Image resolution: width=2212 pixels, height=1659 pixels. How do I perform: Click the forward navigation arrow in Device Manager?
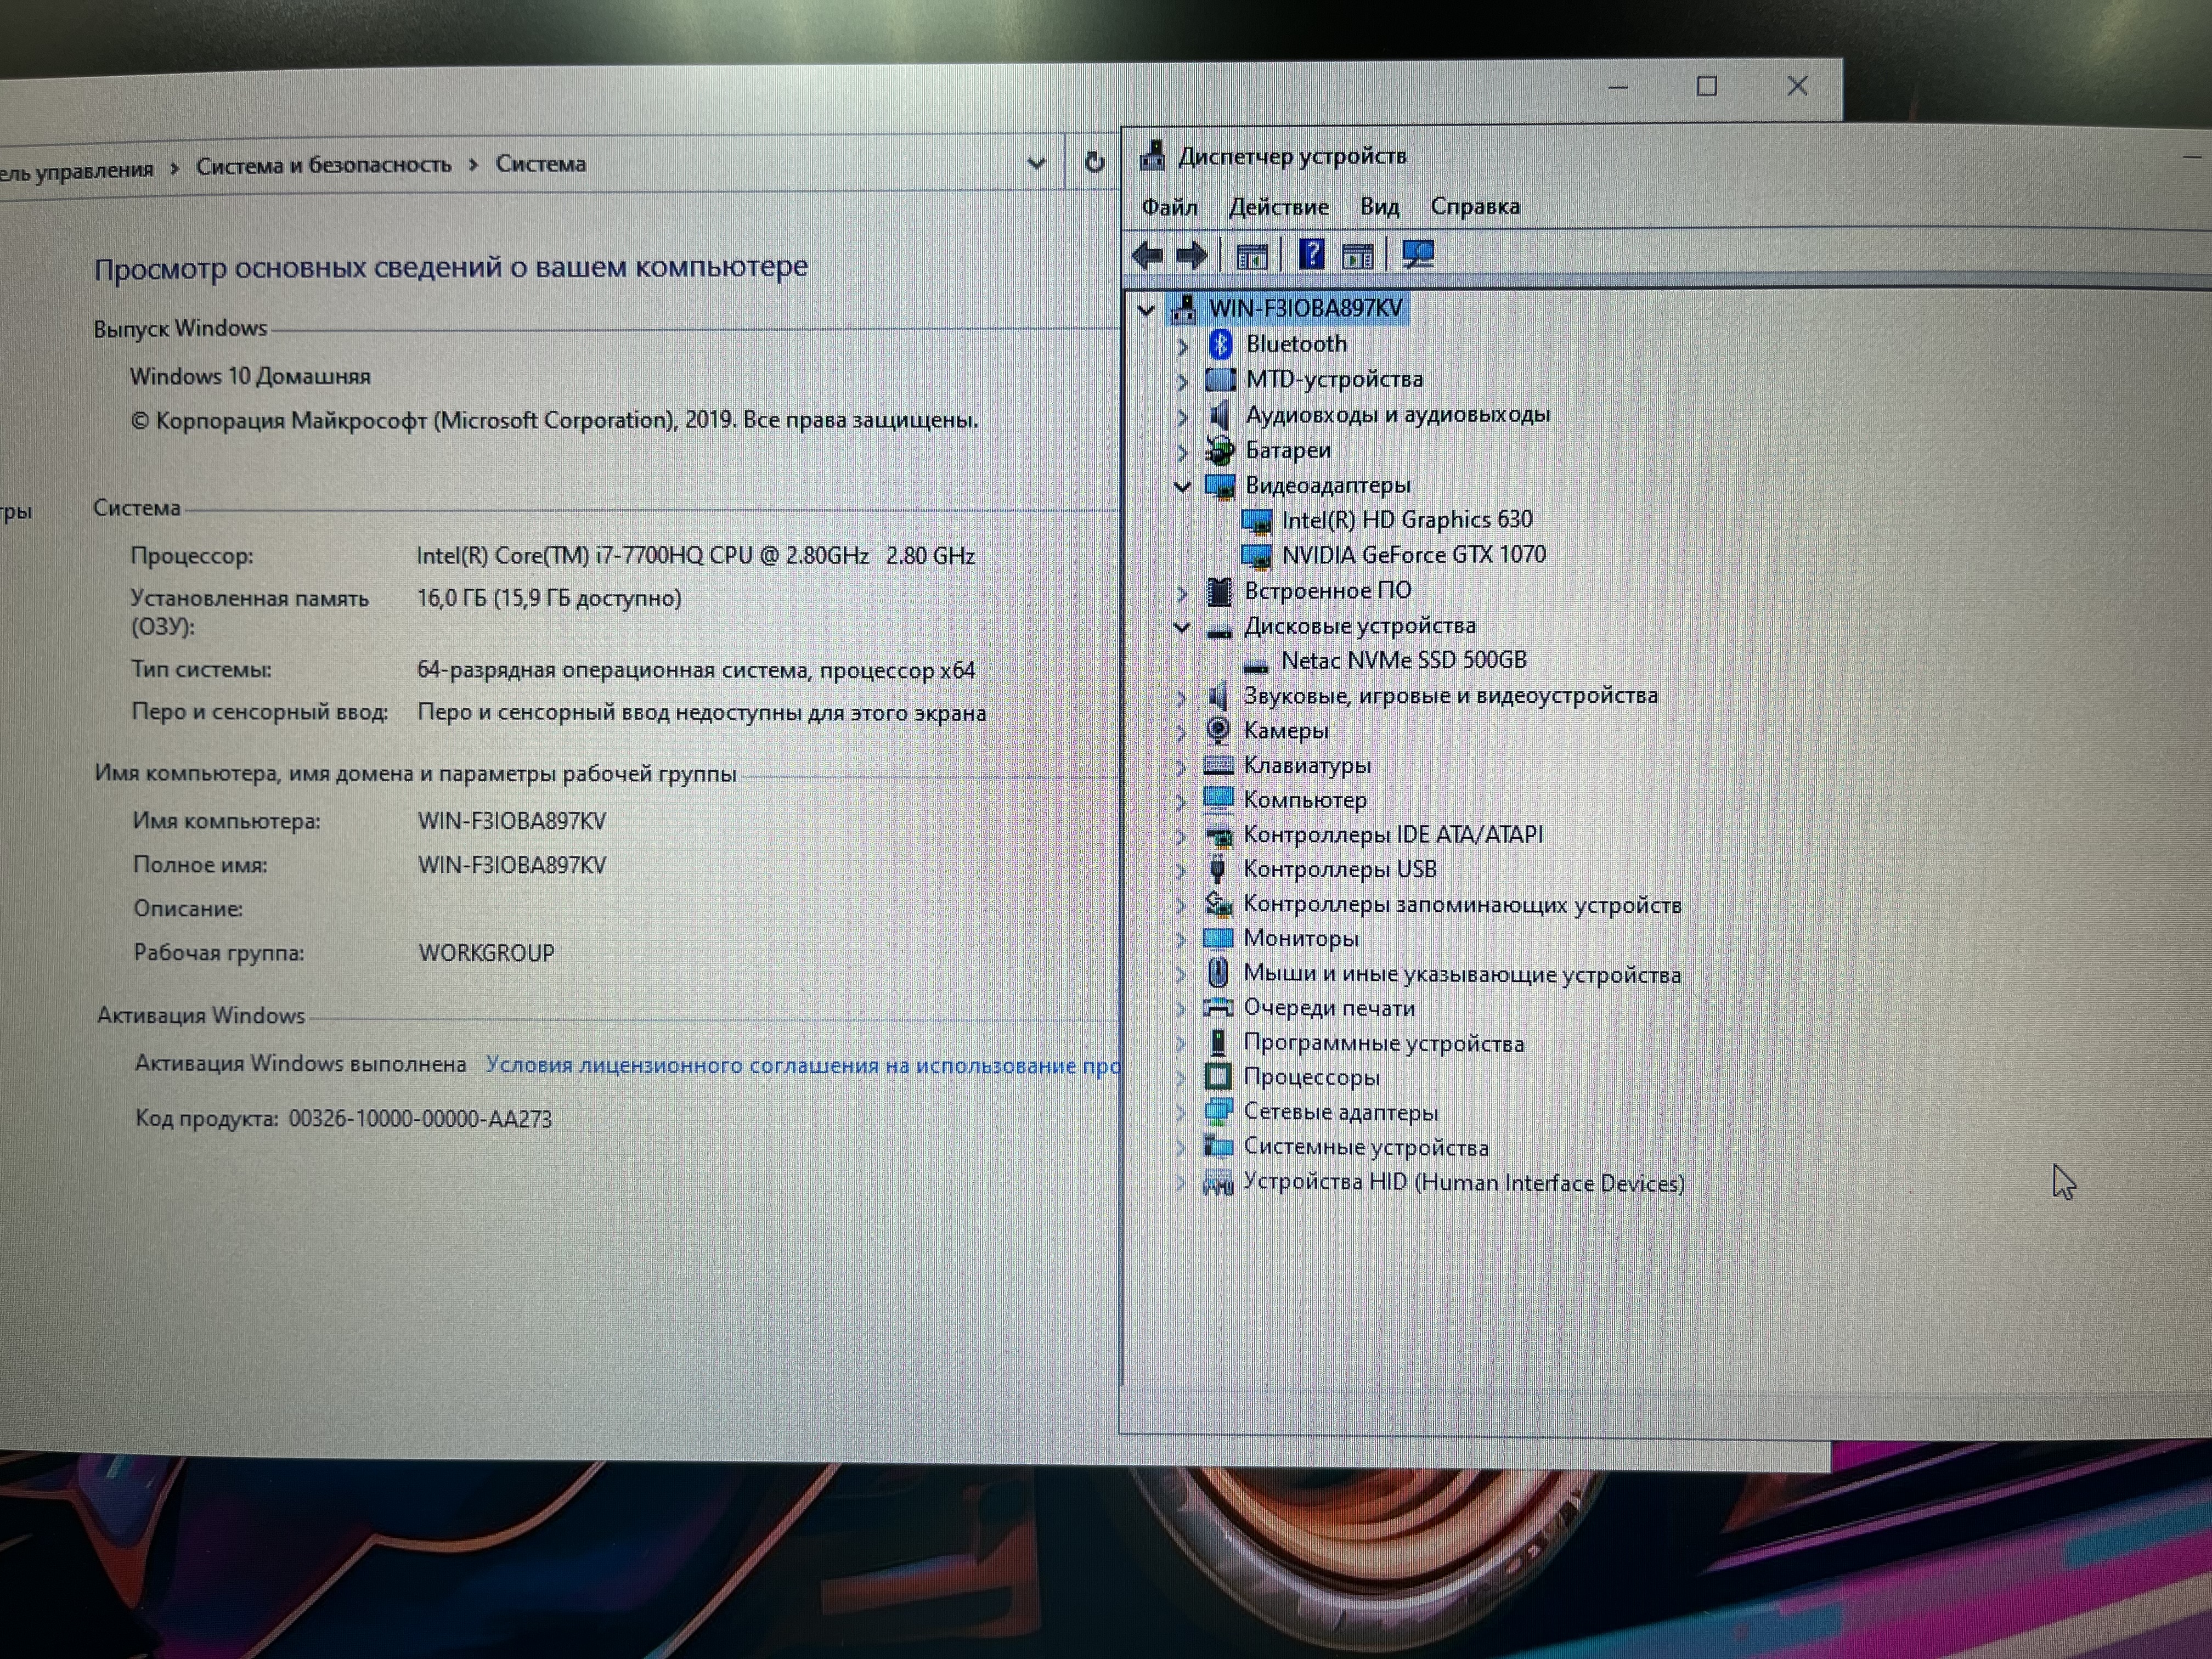click(x=1192, y=255)
